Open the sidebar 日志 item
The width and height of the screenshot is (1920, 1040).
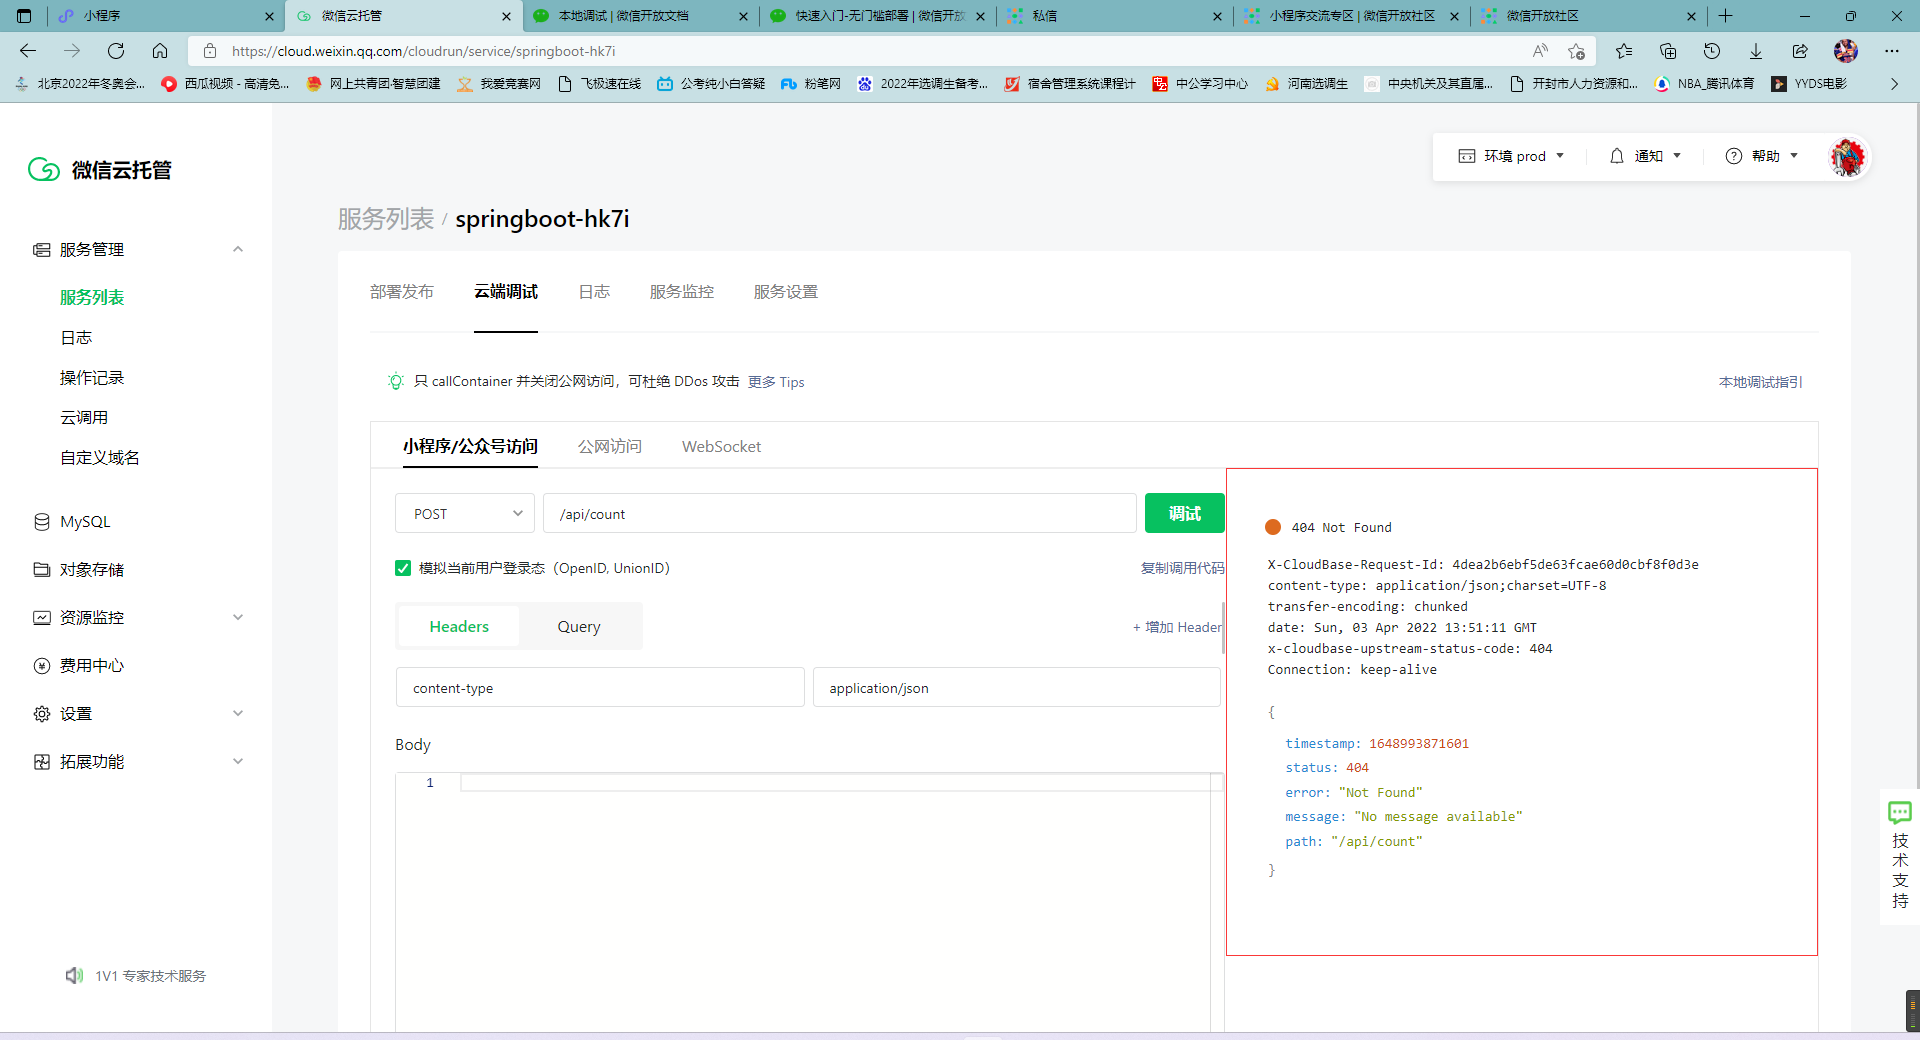(x=76, y=338)
